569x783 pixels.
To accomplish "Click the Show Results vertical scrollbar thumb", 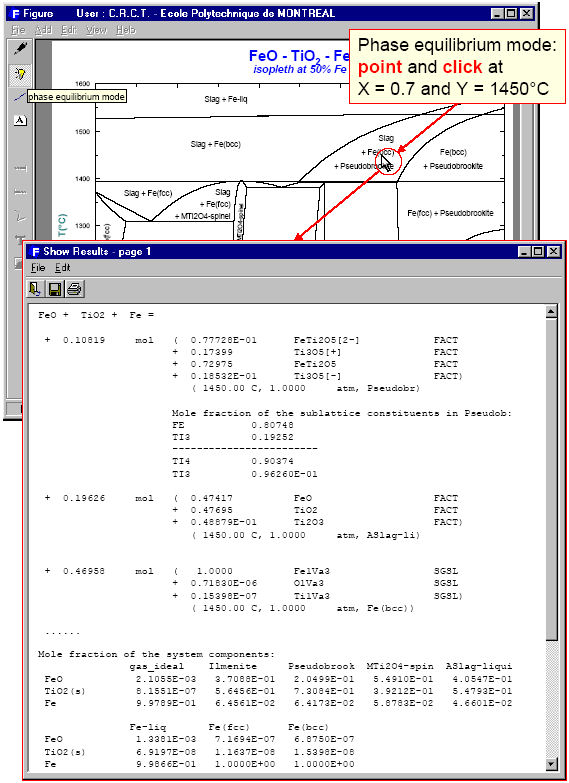I will click(552, 479).
